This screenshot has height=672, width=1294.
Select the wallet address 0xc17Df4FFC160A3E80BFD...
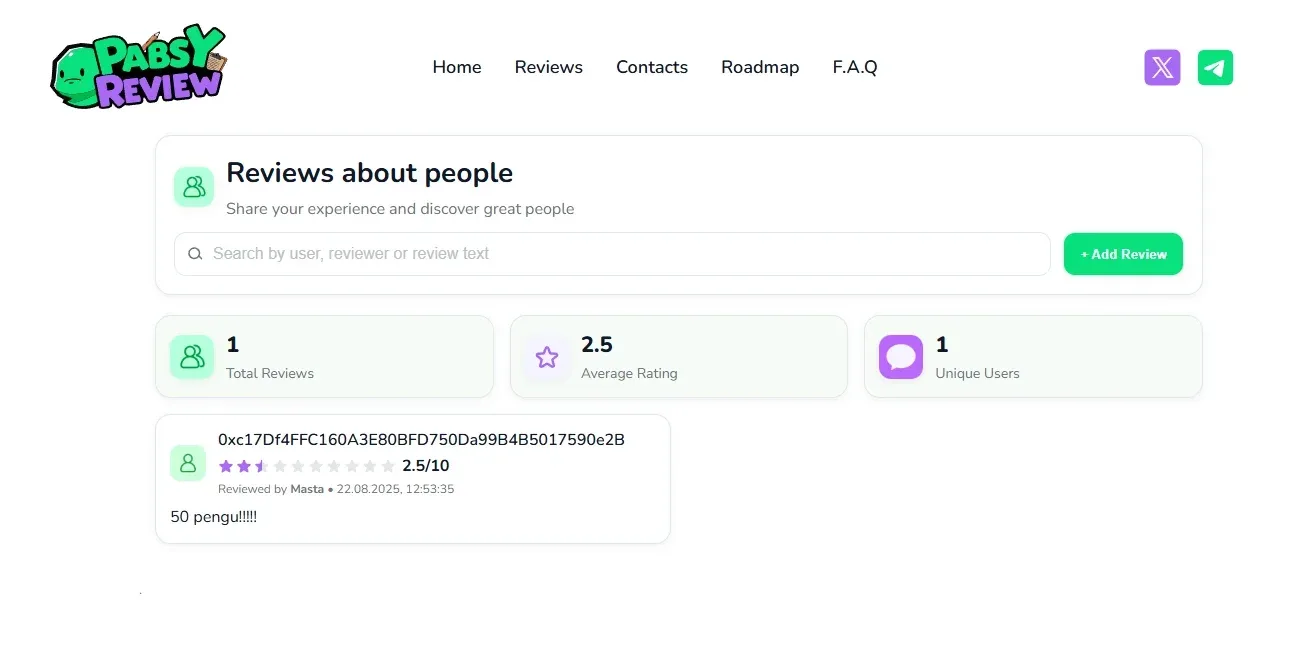[x=421, y=440]
